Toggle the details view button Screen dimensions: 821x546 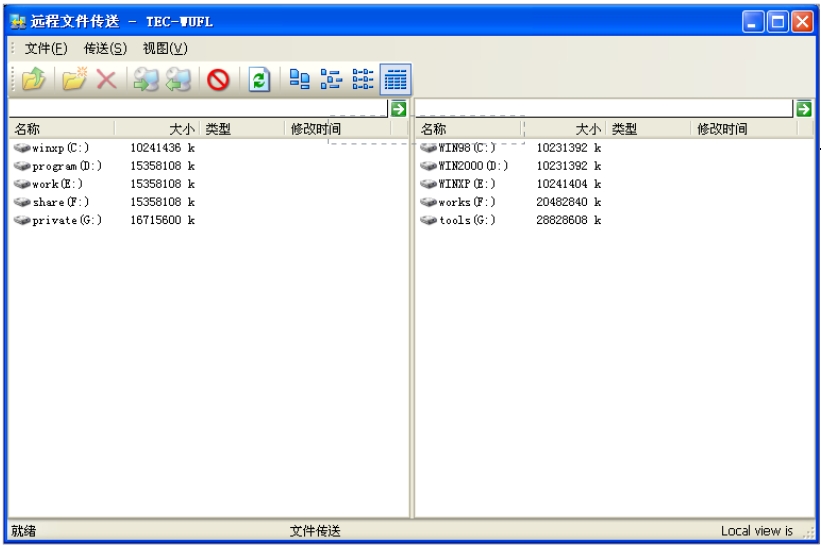click(395, 80)
